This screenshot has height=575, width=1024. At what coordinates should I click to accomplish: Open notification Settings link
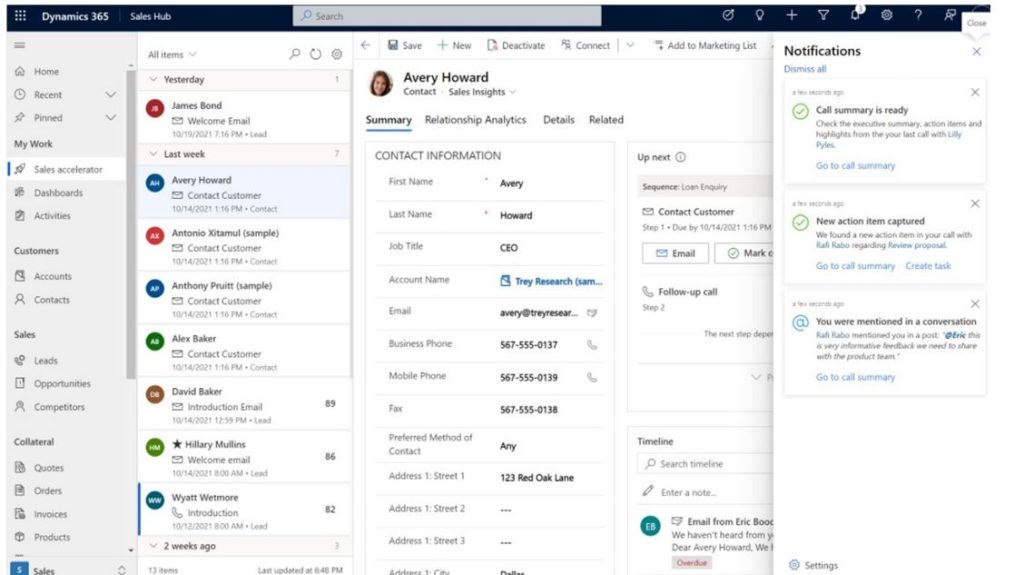[x=814, y=565]
